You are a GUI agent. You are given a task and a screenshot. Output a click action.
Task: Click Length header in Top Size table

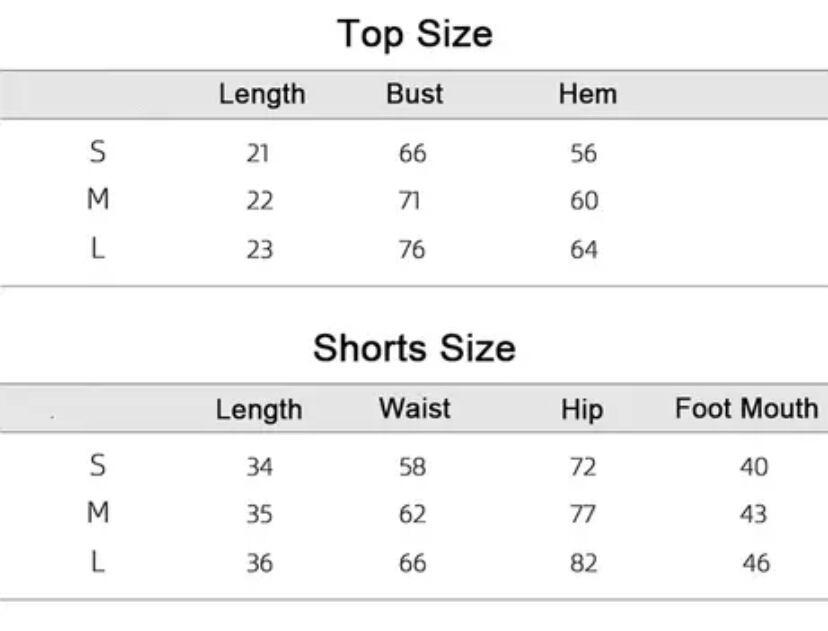[x=262, y=95]
